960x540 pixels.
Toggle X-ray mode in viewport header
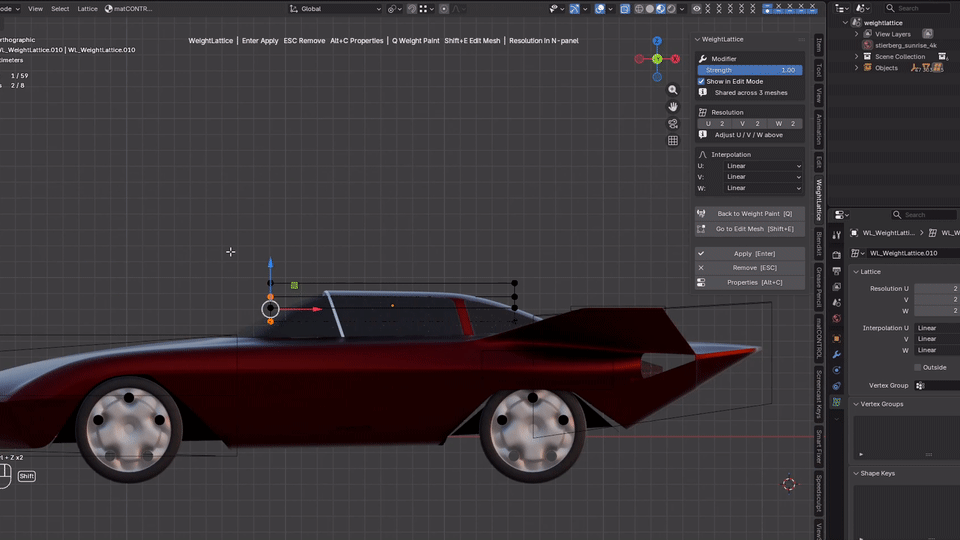pyautogui.click(x=624, y=9)
